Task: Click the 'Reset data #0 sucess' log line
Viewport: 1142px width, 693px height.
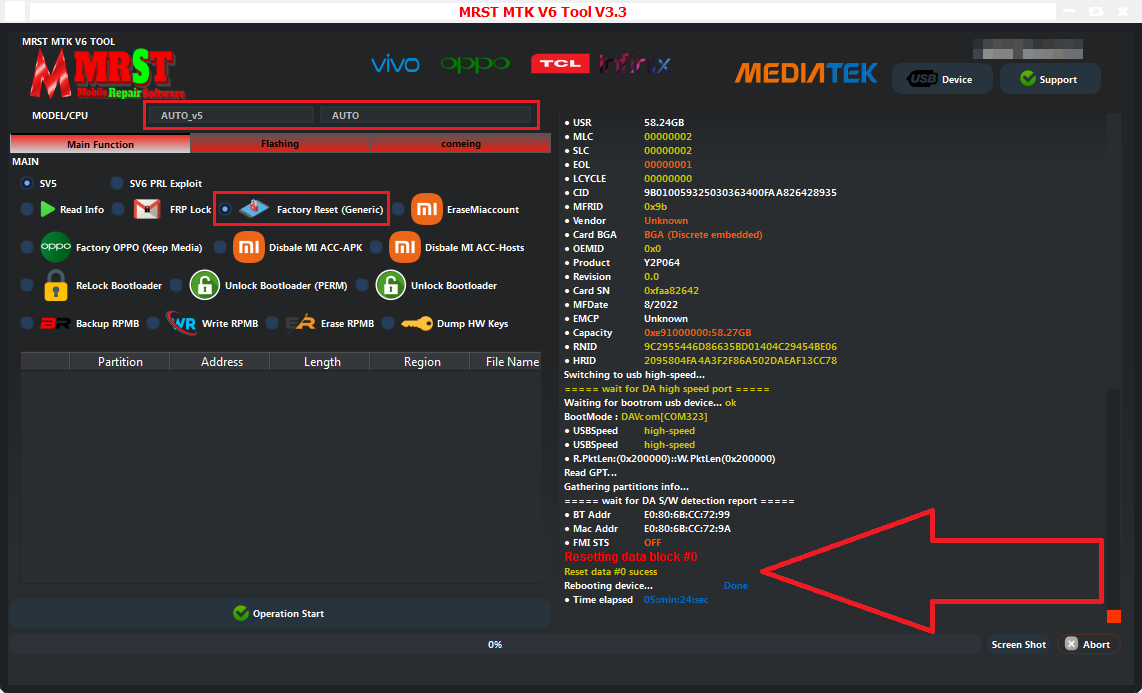Action: (610, 572)
